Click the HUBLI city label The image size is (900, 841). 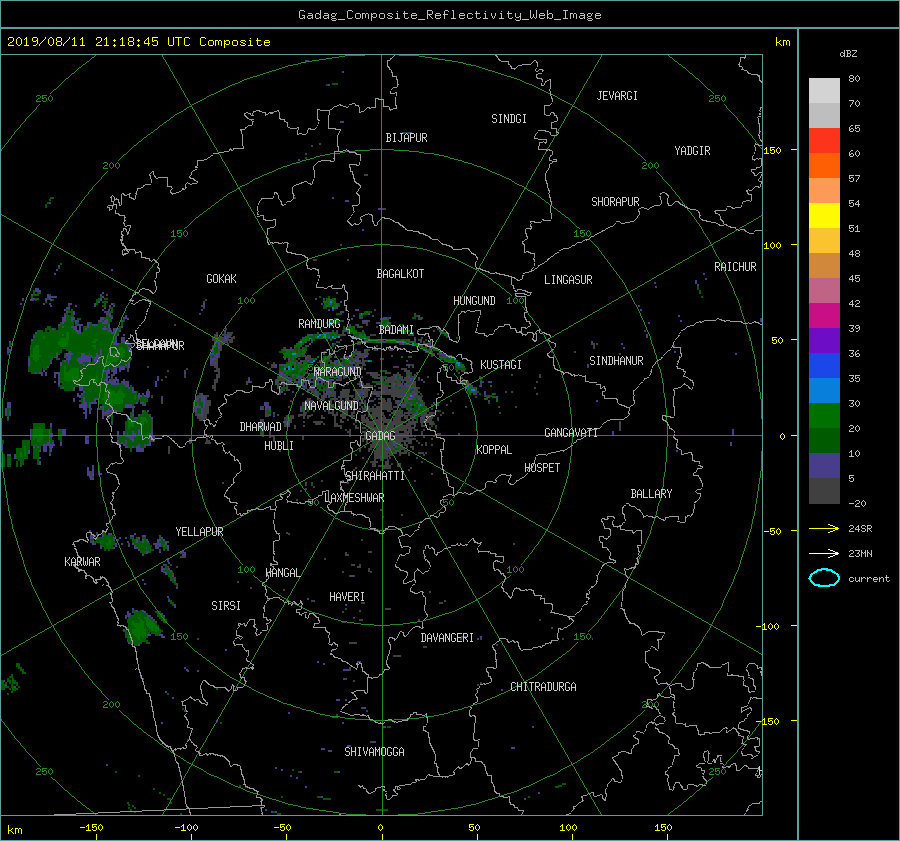(279, 446)
